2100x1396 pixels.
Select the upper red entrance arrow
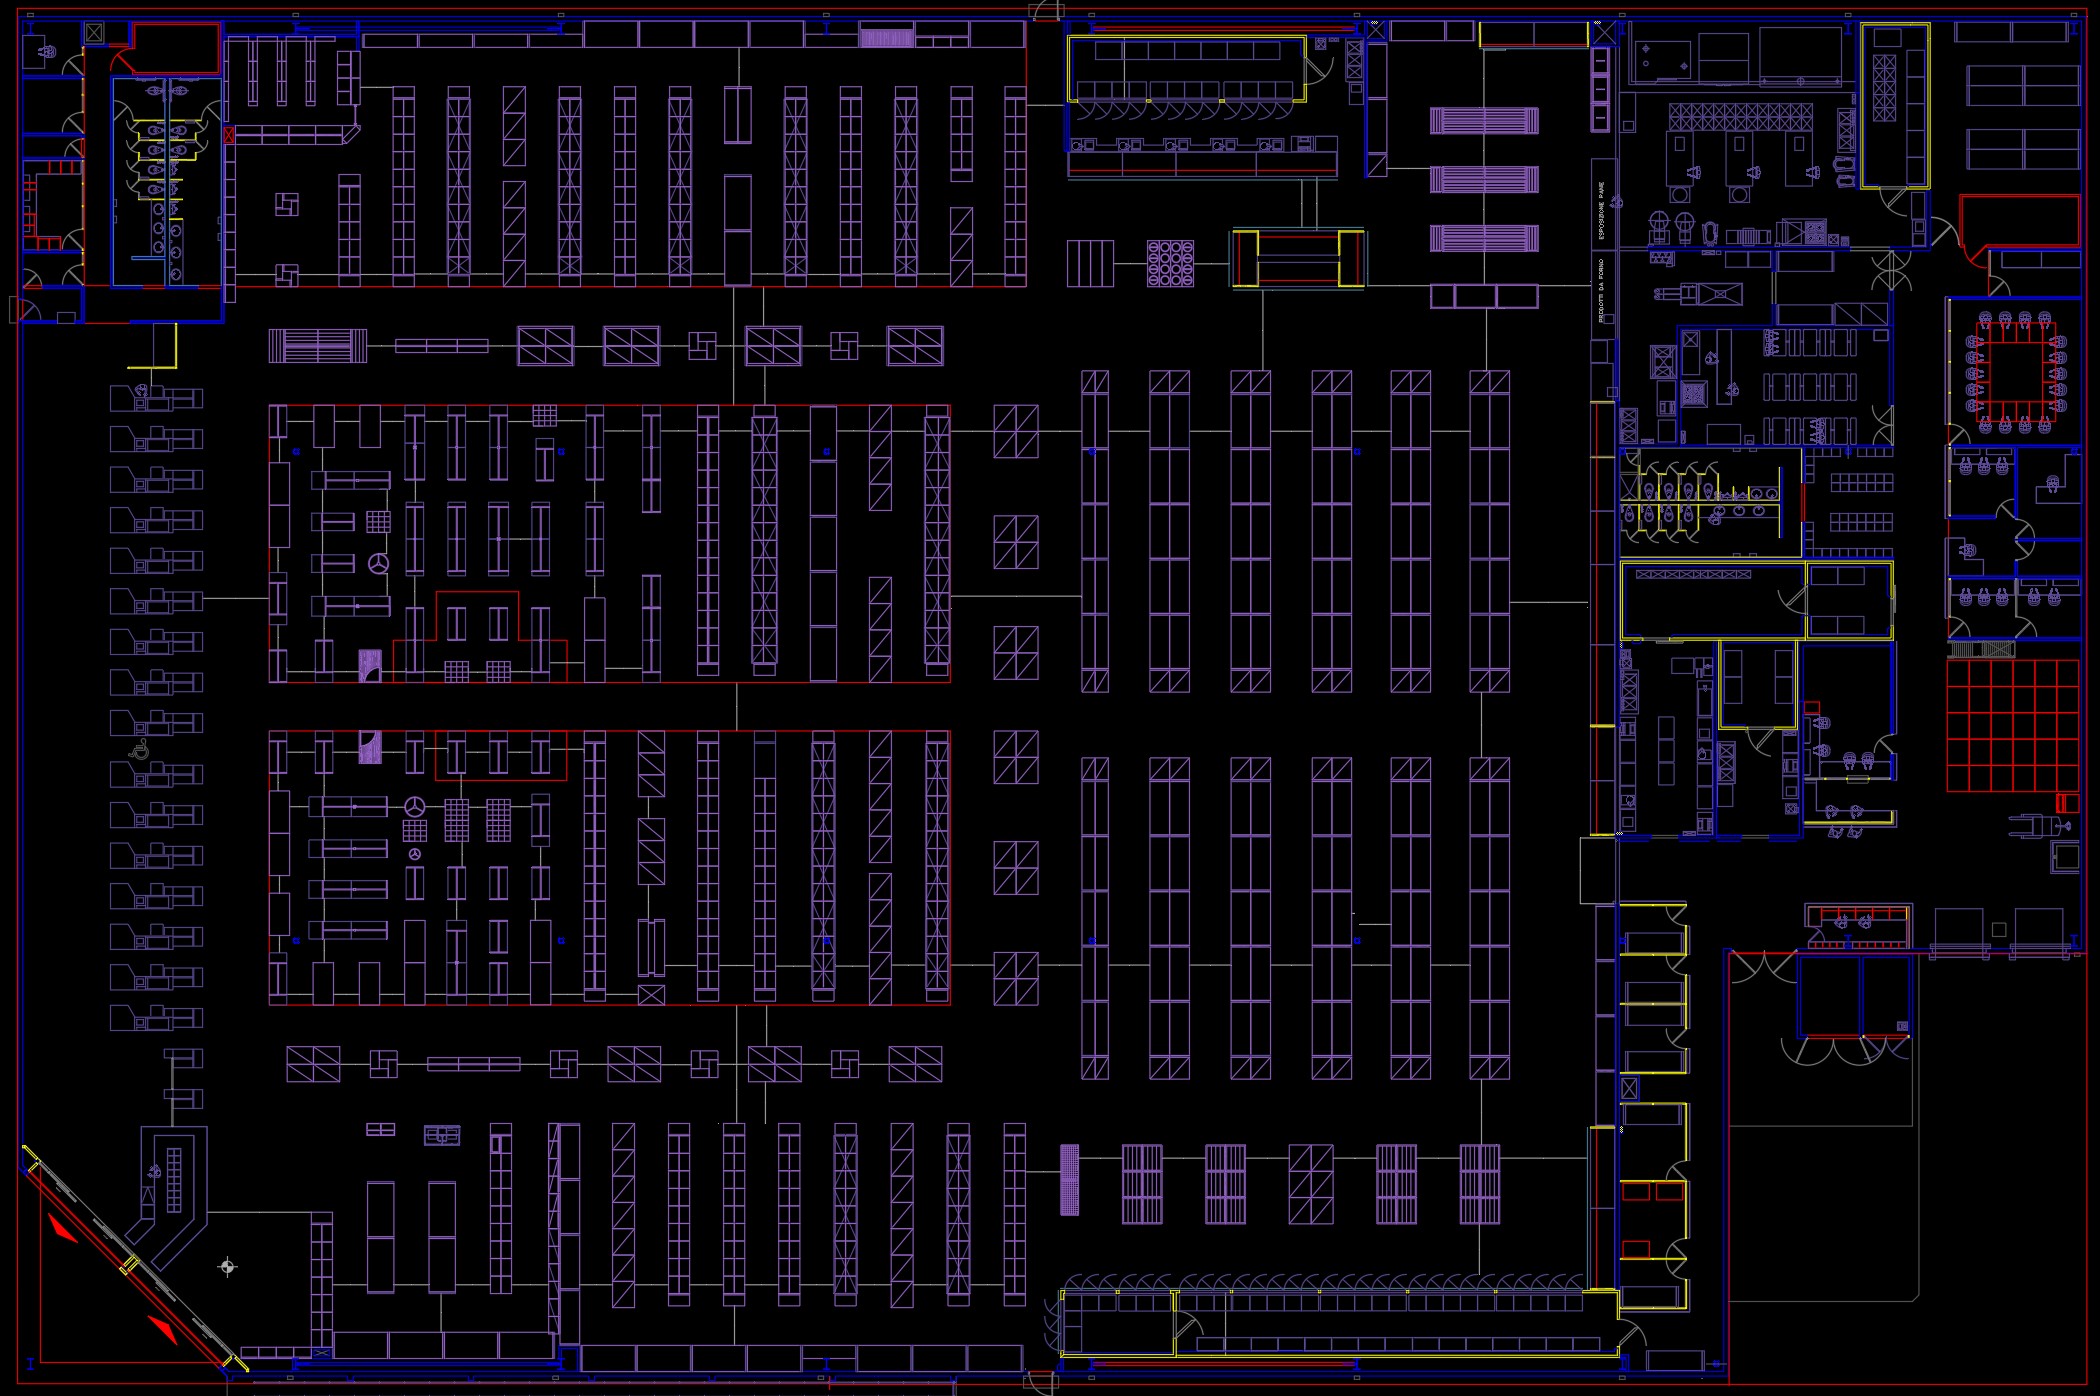coord(62,1229)
